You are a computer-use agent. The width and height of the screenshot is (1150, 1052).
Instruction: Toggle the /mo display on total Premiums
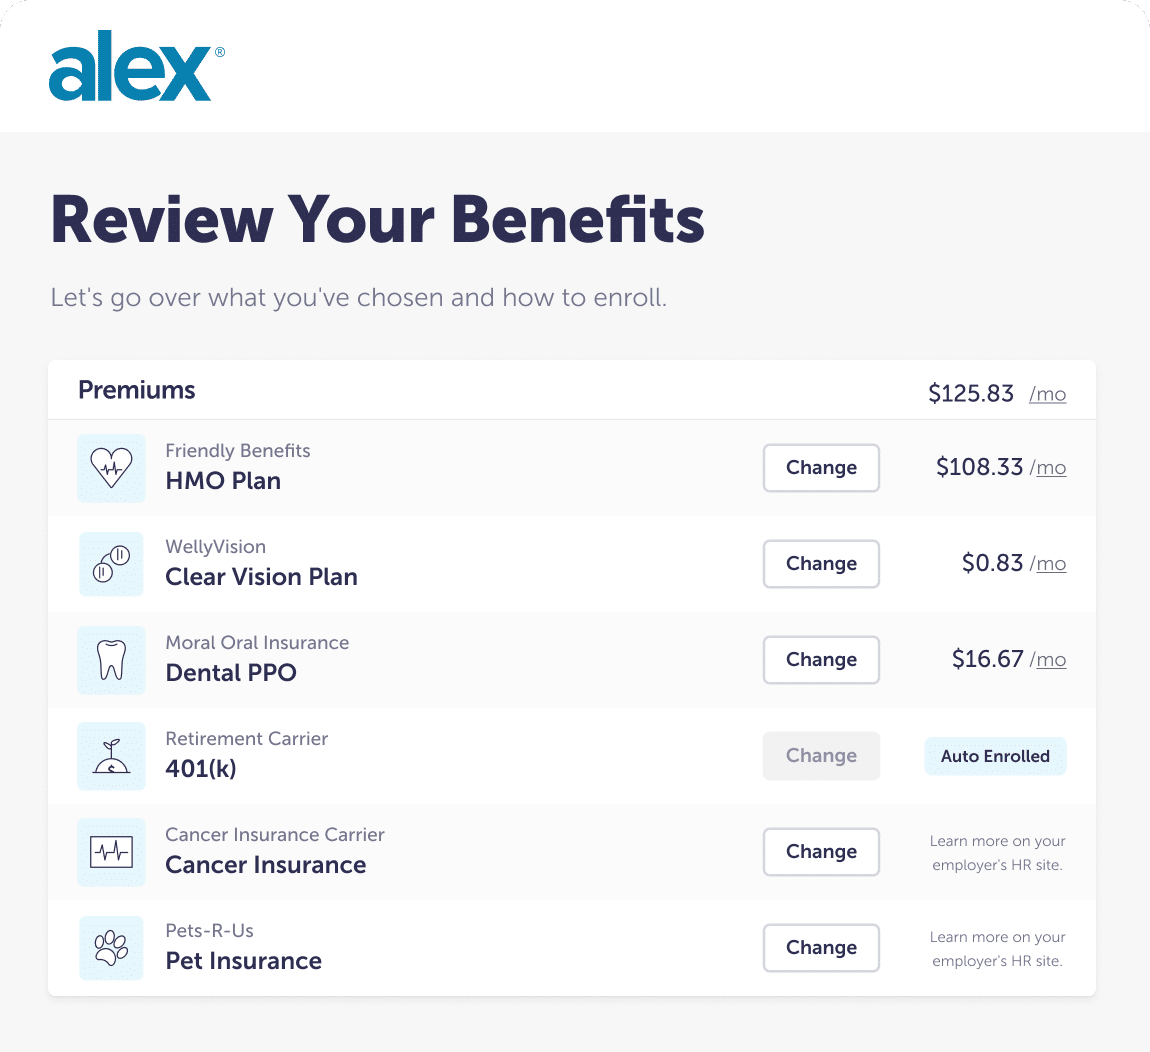[x=1047, y=394]
